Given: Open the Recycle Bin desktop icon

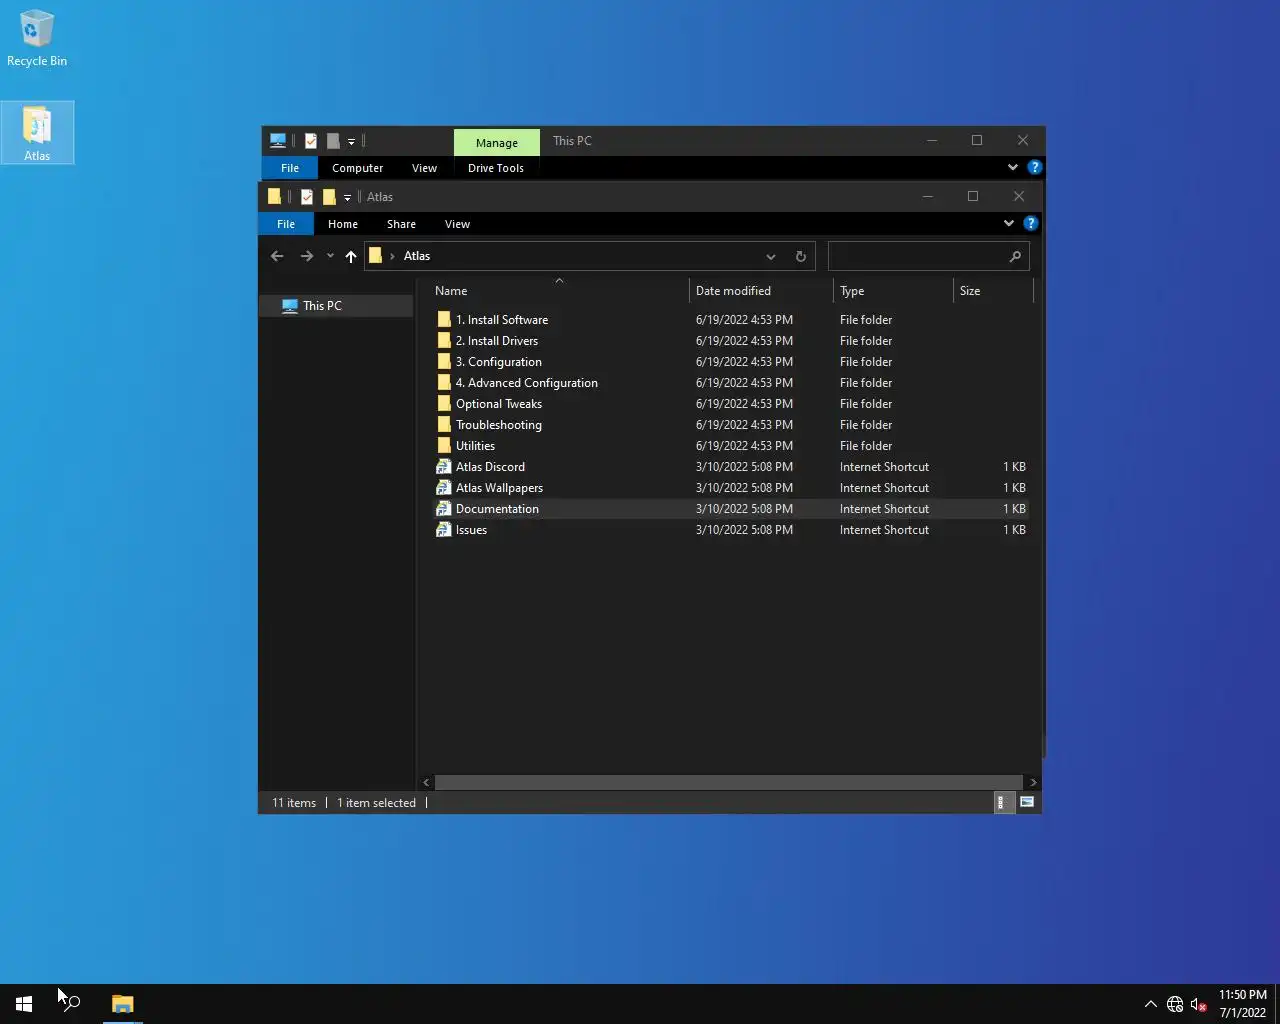Looking at the screenshot, I should coord(37,40).
